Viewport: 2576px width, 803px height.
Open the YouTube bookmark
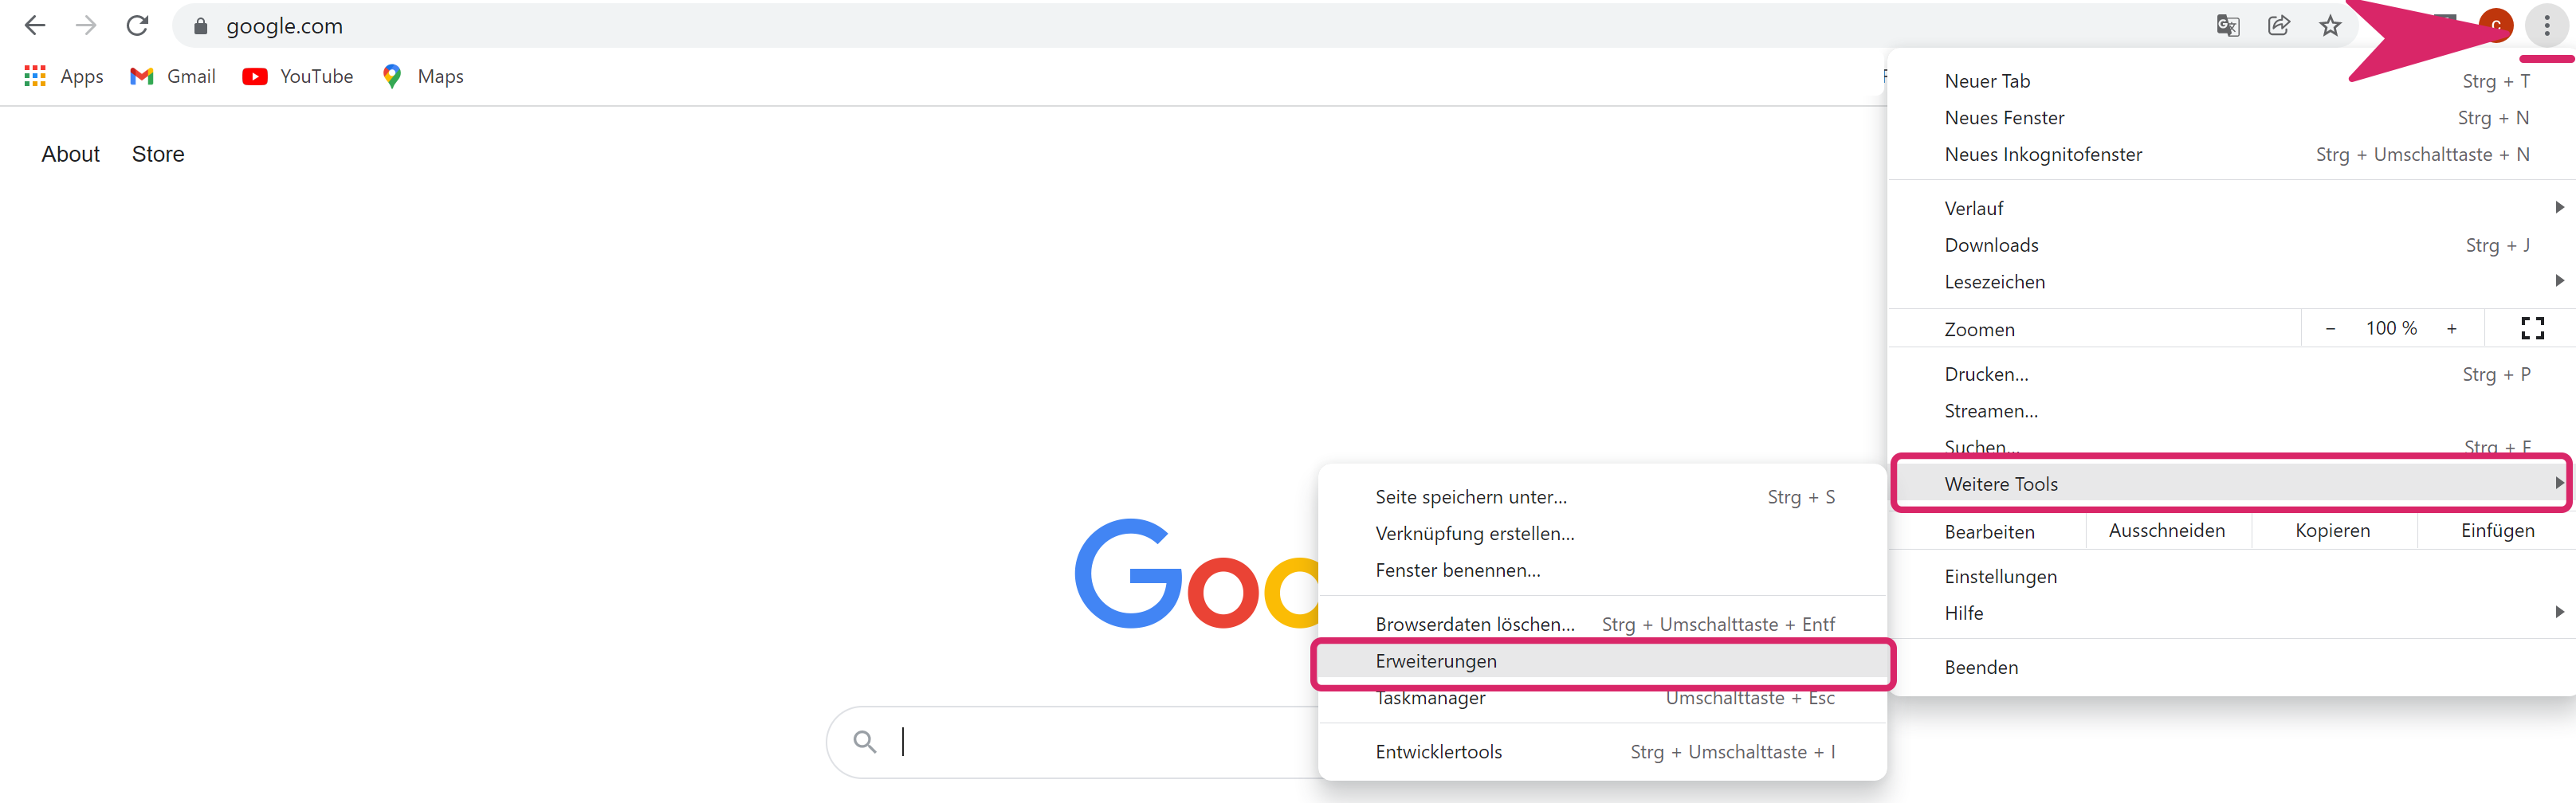point(298,76)
